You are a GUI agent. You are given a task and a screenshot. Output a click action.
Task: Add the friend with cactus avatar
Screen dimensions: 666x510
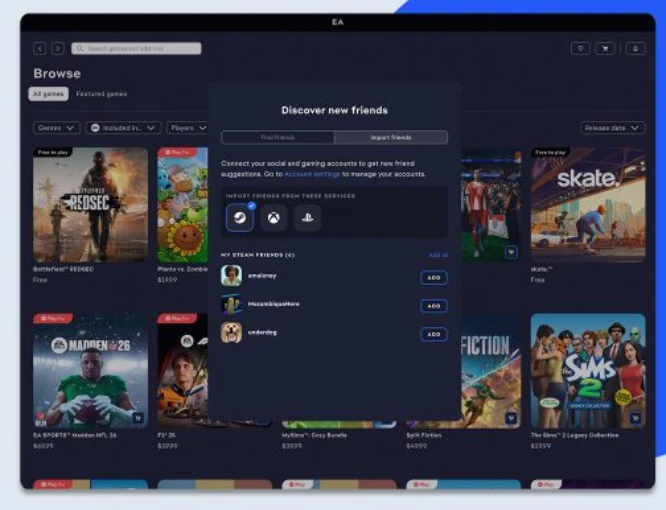click(x=434, y=306)
